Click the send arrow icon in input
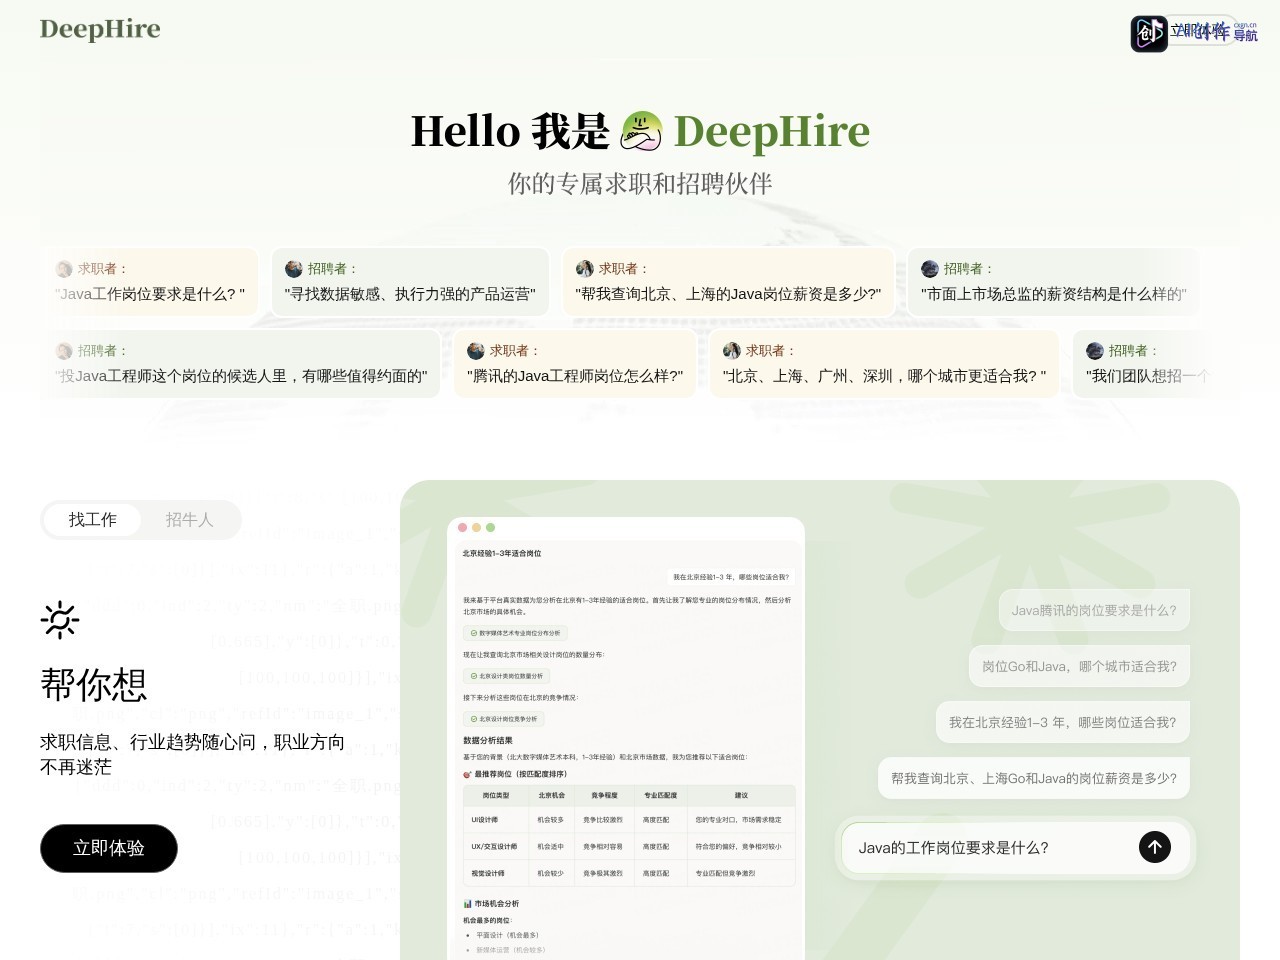 1155,847
